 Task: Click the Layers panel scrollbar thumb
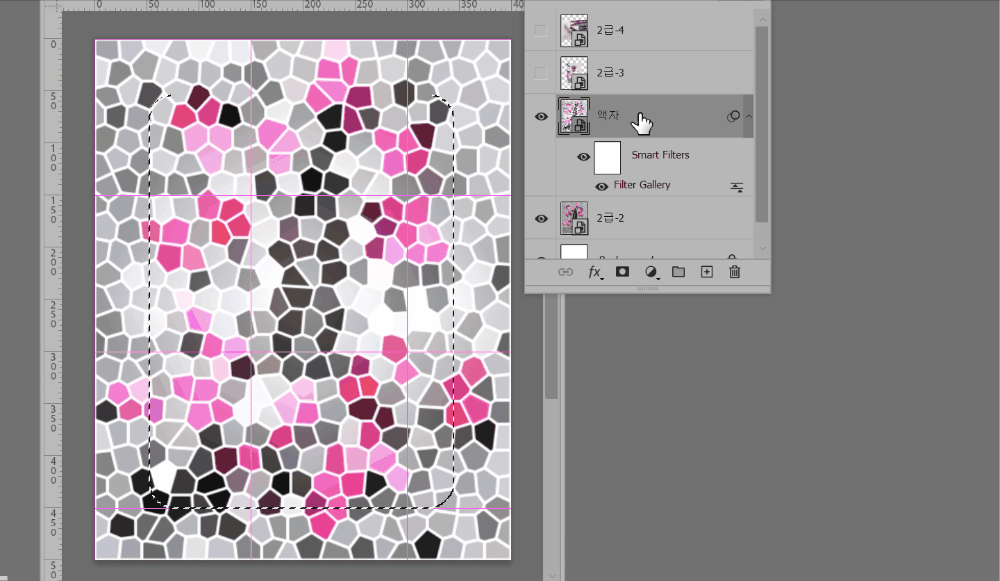click(x=761, y=124)
